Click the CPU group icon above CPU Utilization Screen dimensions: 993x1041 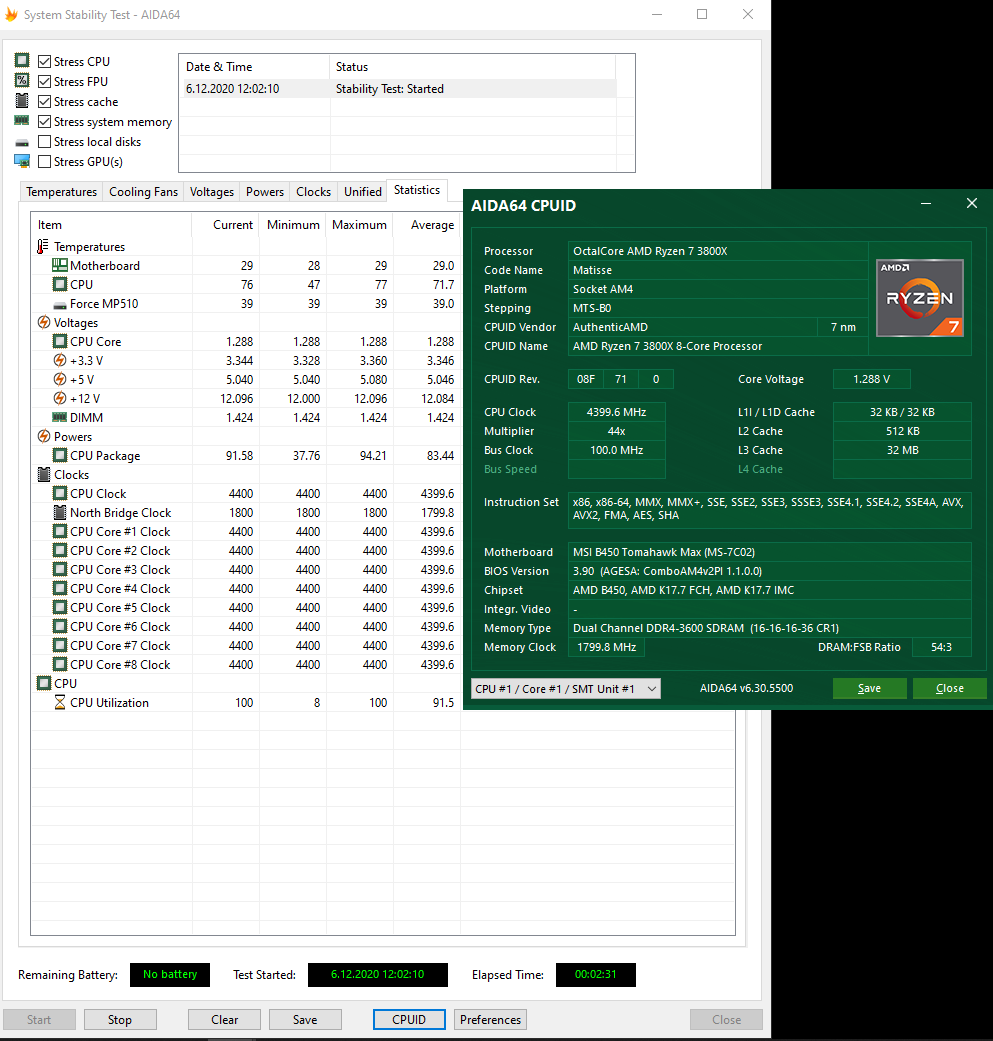point(44,683)
